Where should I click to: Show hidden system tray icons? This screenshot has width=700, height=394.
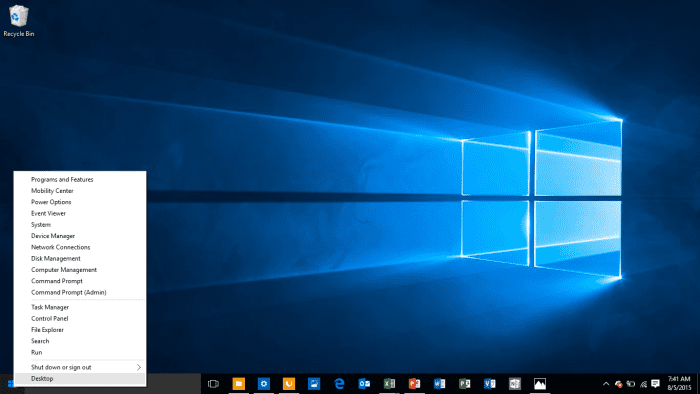click(x=606, y=384)
